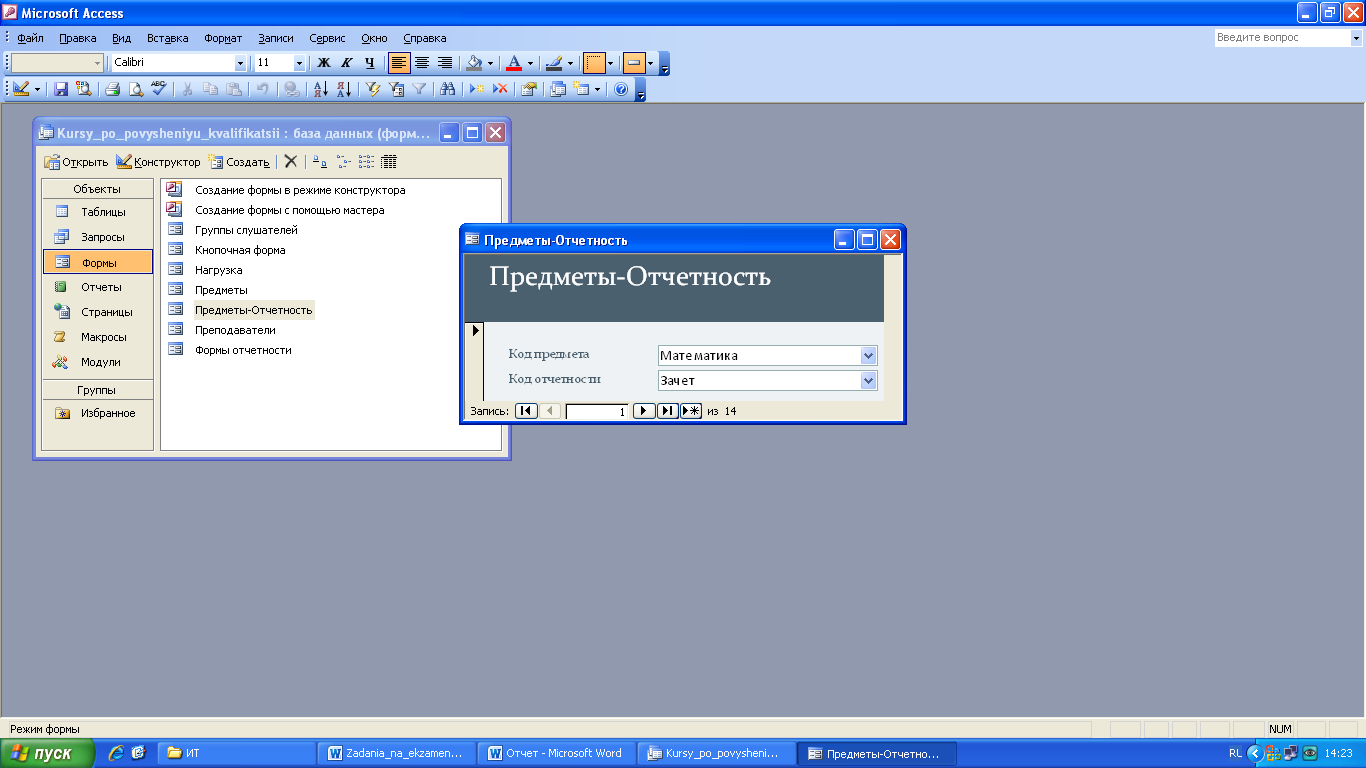This screenshot has width=1366, height=768.
Task: Open the font size 11 dropdown
Action: pos(299,63)
